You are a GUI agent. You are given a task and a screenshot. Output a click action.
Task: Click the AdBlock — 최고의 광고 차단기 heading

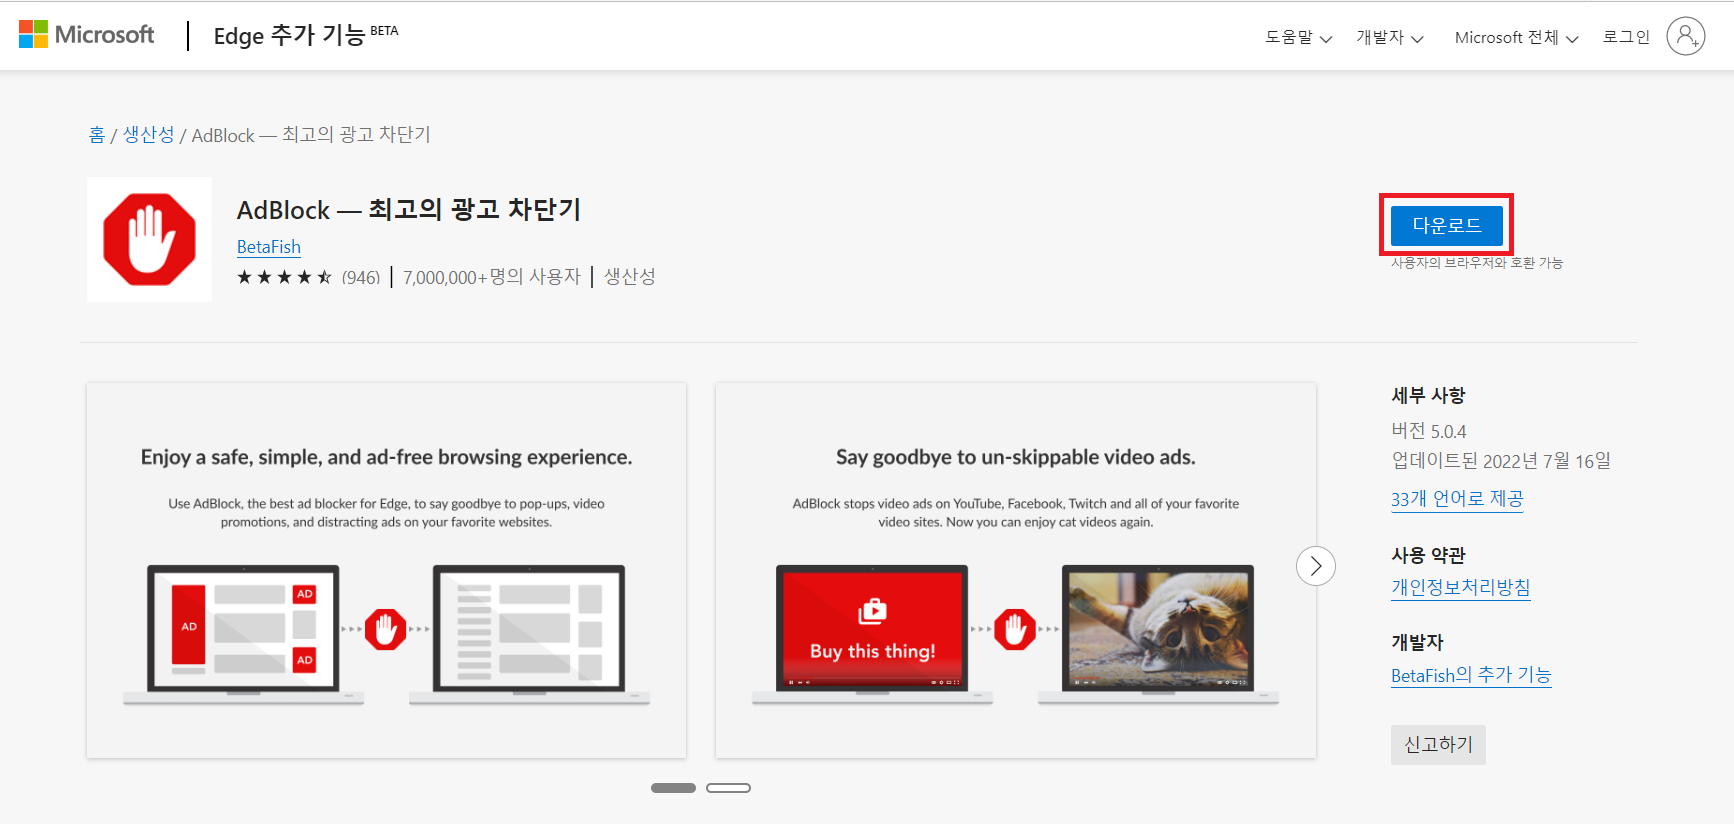409,209
